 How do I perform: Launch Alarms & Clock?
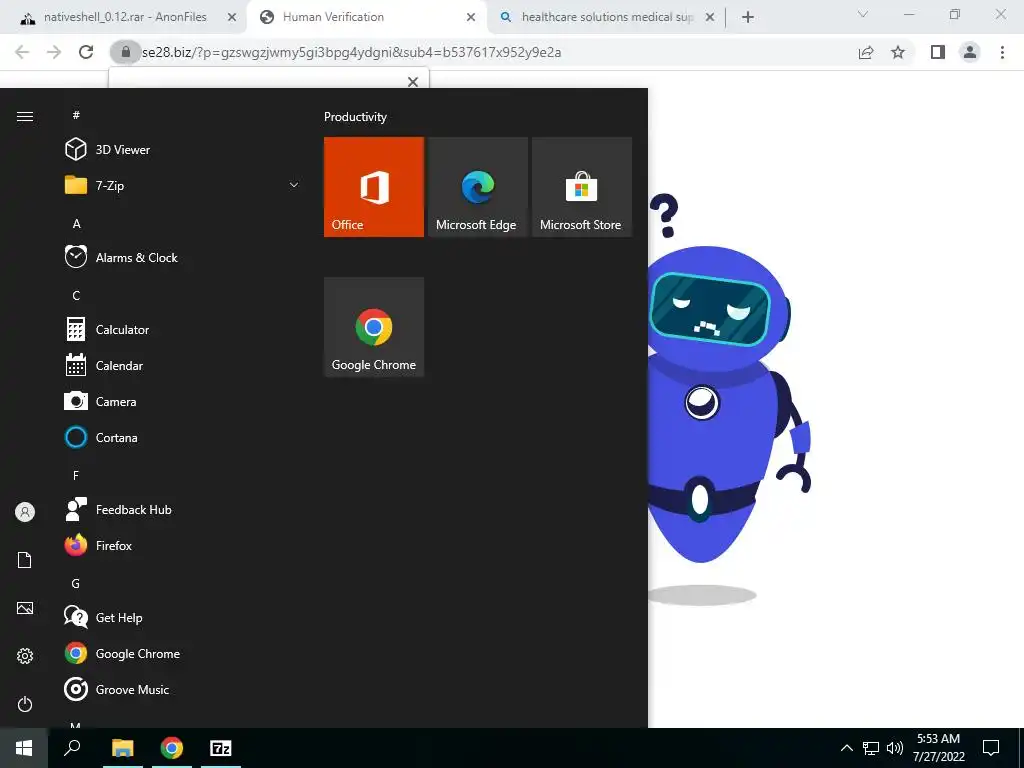click(x=183, y=257)
